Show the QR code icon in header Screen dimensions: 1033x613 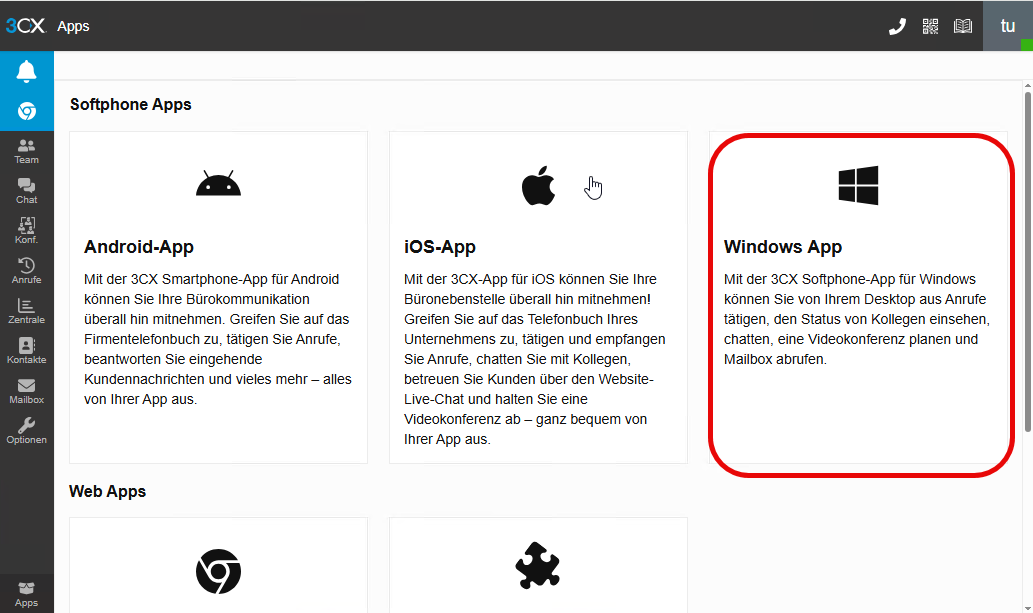pos(930,26)
